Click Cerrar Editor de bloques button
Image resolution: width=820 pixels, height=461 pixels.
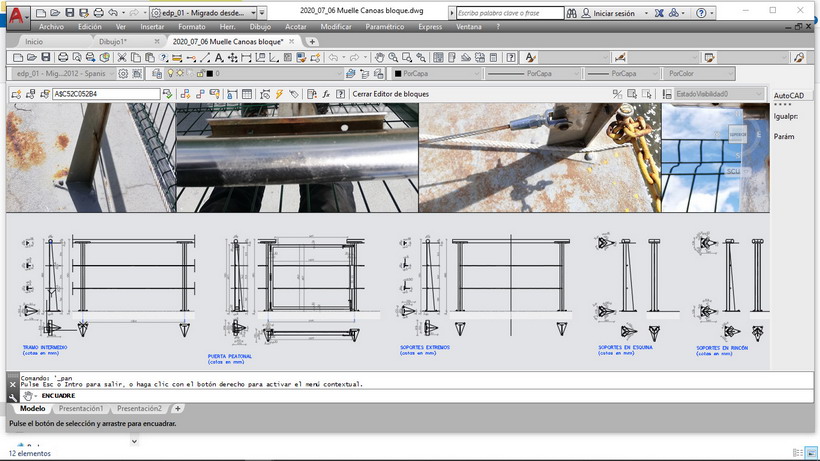coord(391,94)
